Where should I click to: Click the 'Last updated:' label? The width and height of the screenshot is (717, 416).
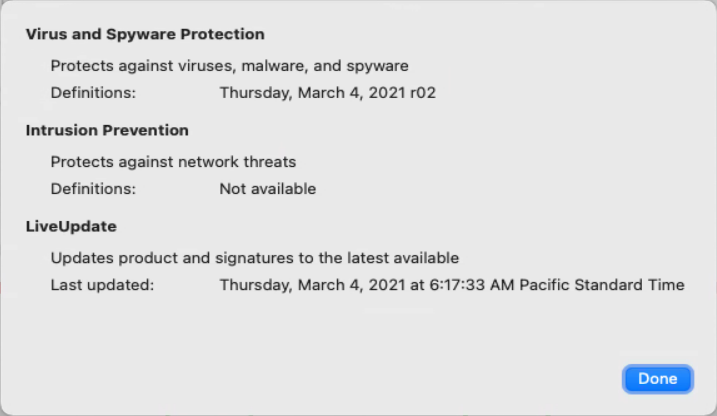tap(102, 285)
